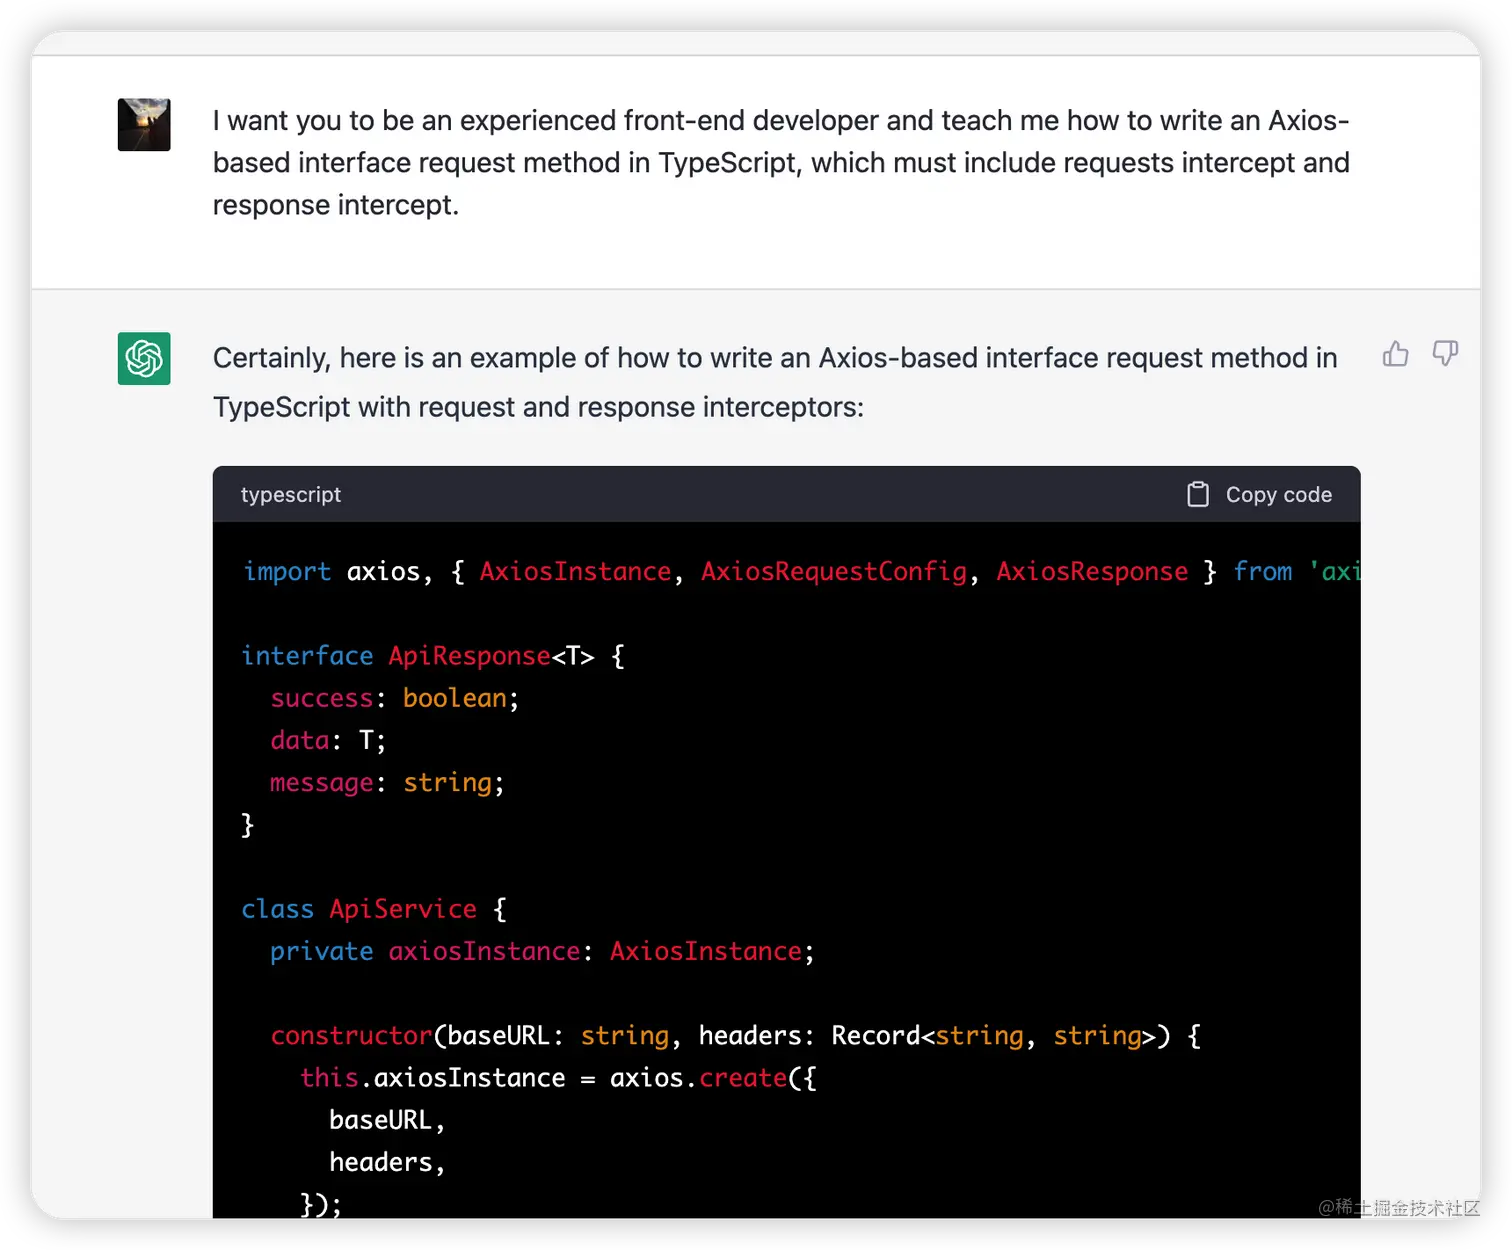Click the 'interface ApiResponse<T>' line

tap(433, 656)
